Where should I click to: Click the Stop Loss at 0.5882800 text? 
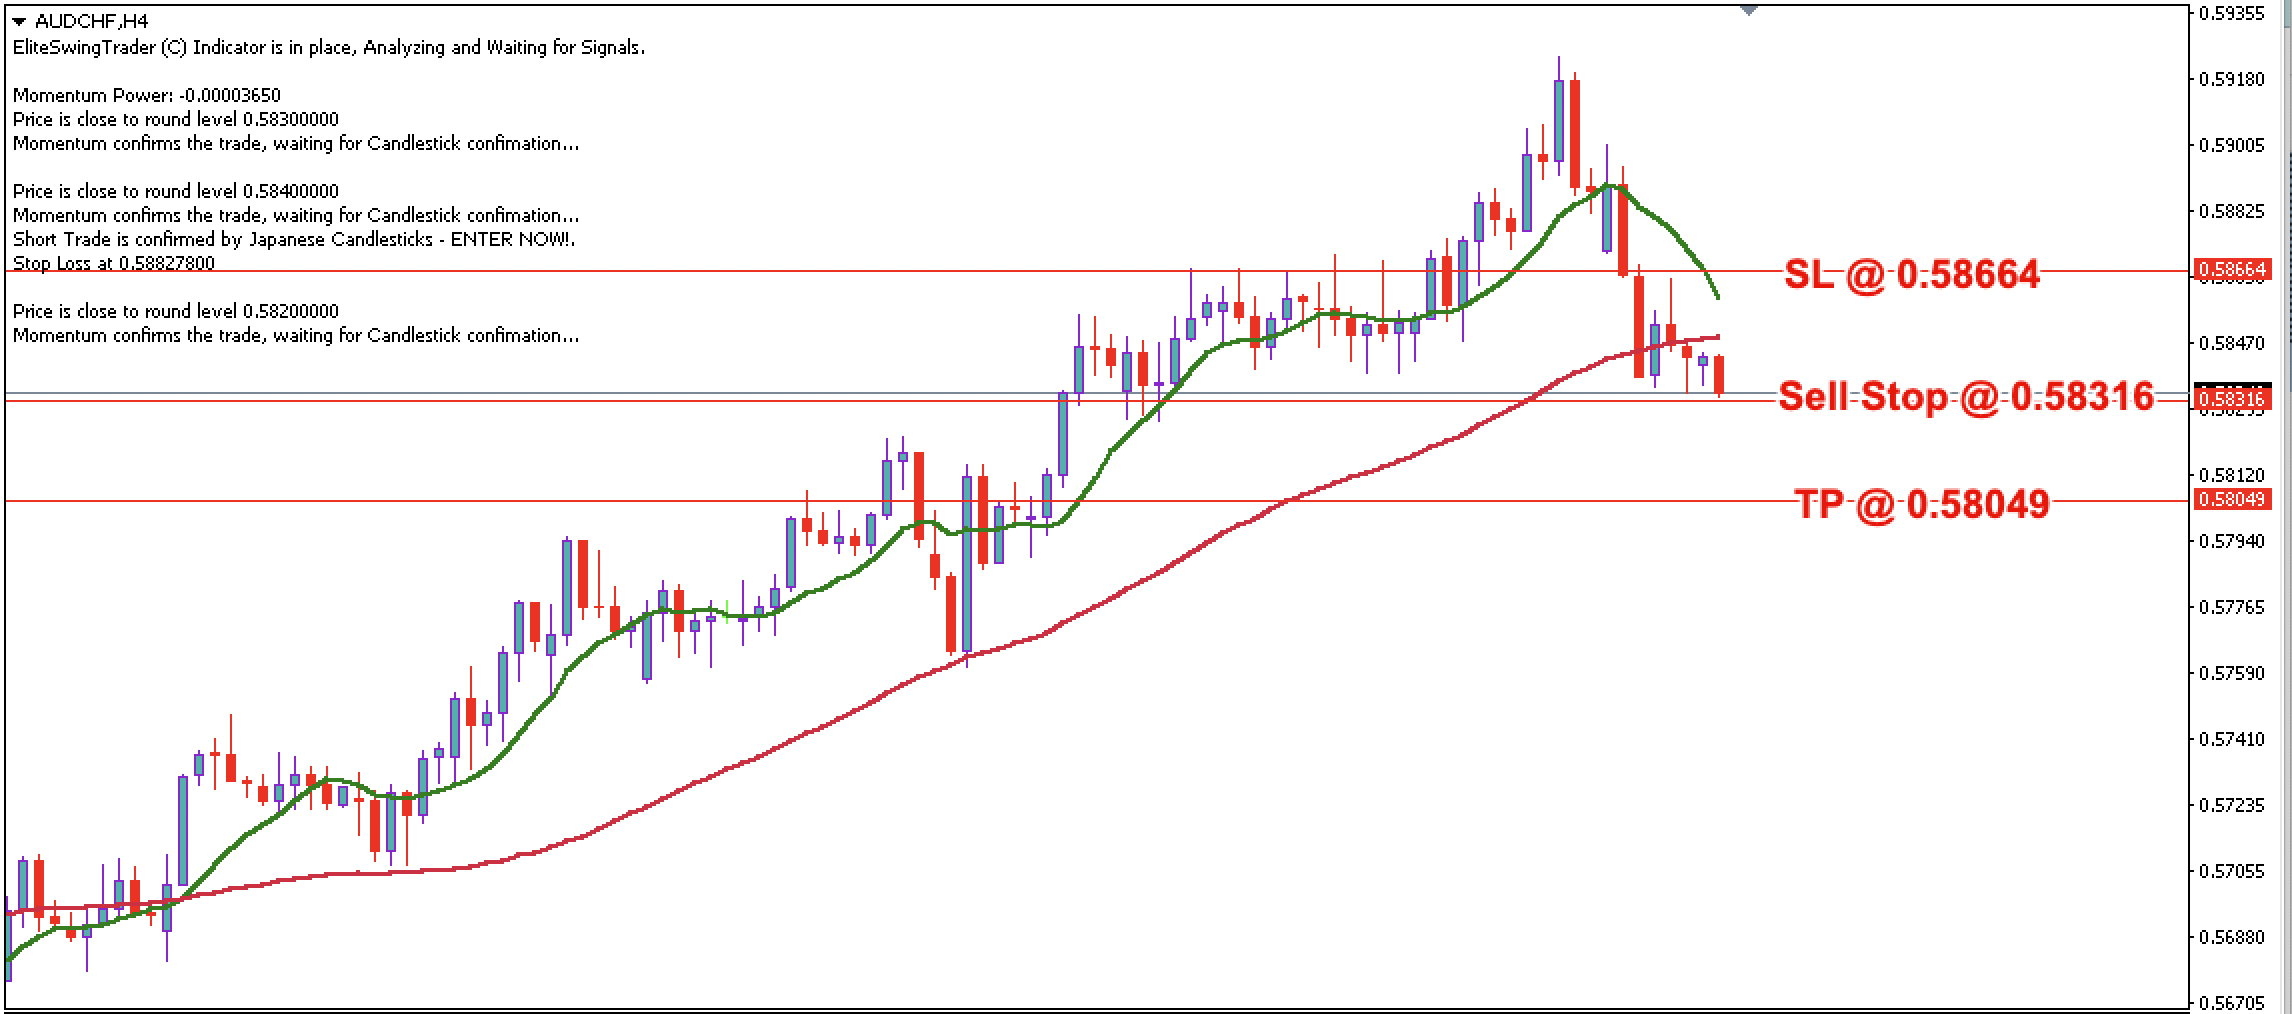pyautogui.click(x=116, y=263)
